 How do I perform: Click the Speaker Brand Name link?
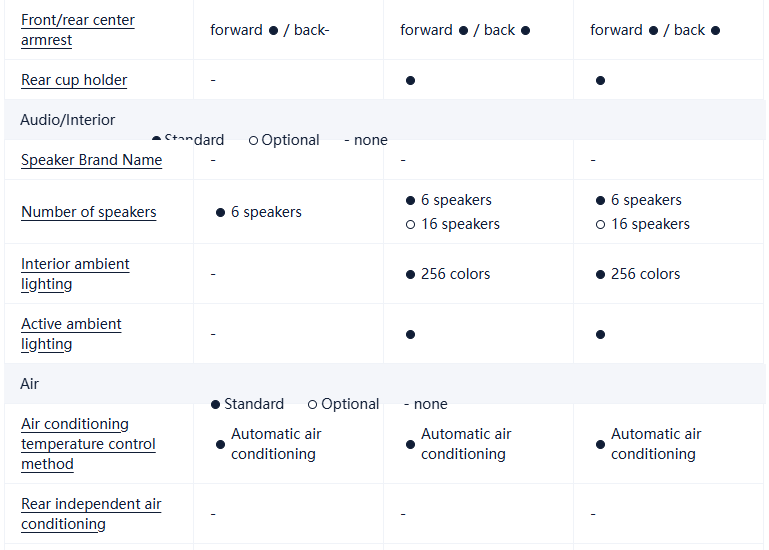point(91,160)
